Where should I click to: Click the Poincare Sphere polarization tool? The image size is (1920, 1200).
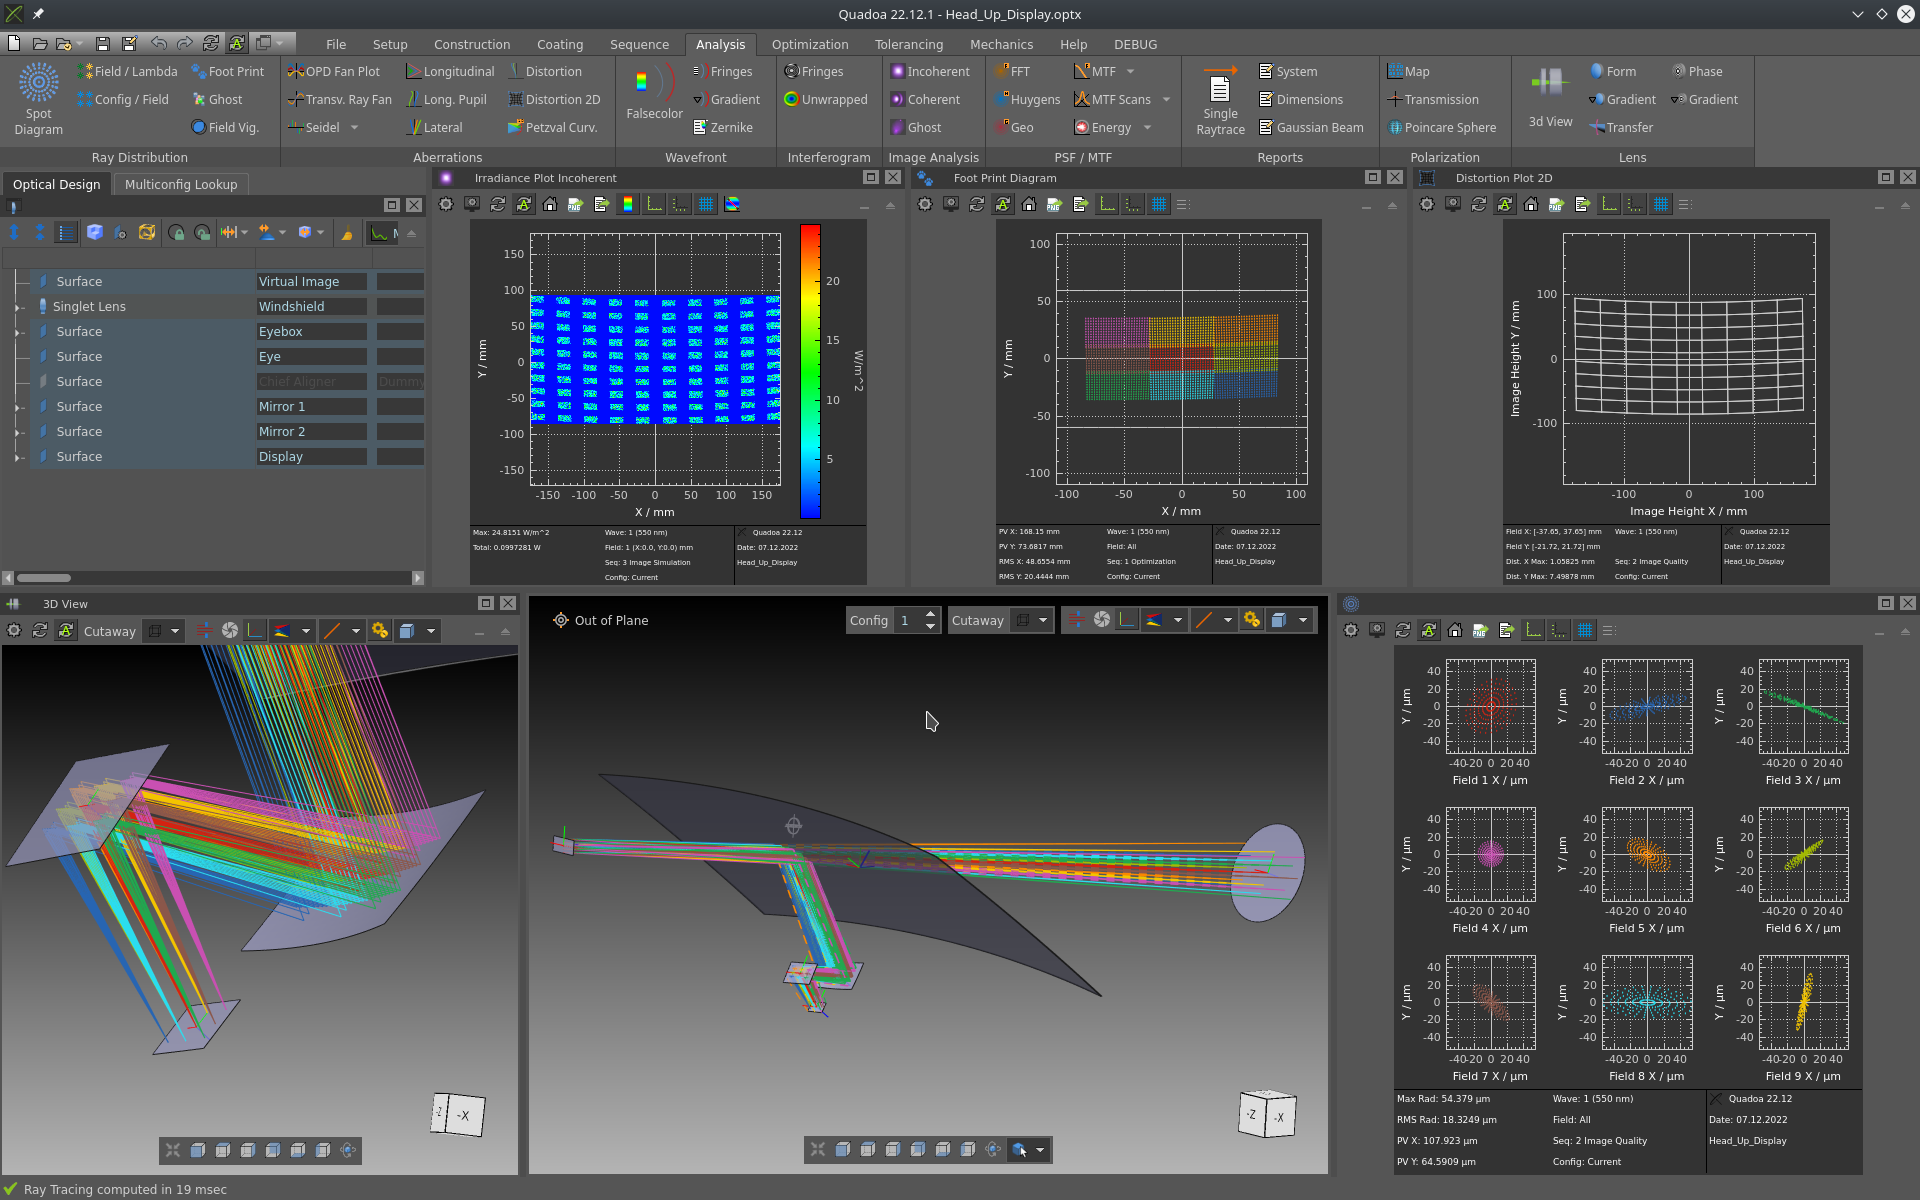click(1442, 127)
